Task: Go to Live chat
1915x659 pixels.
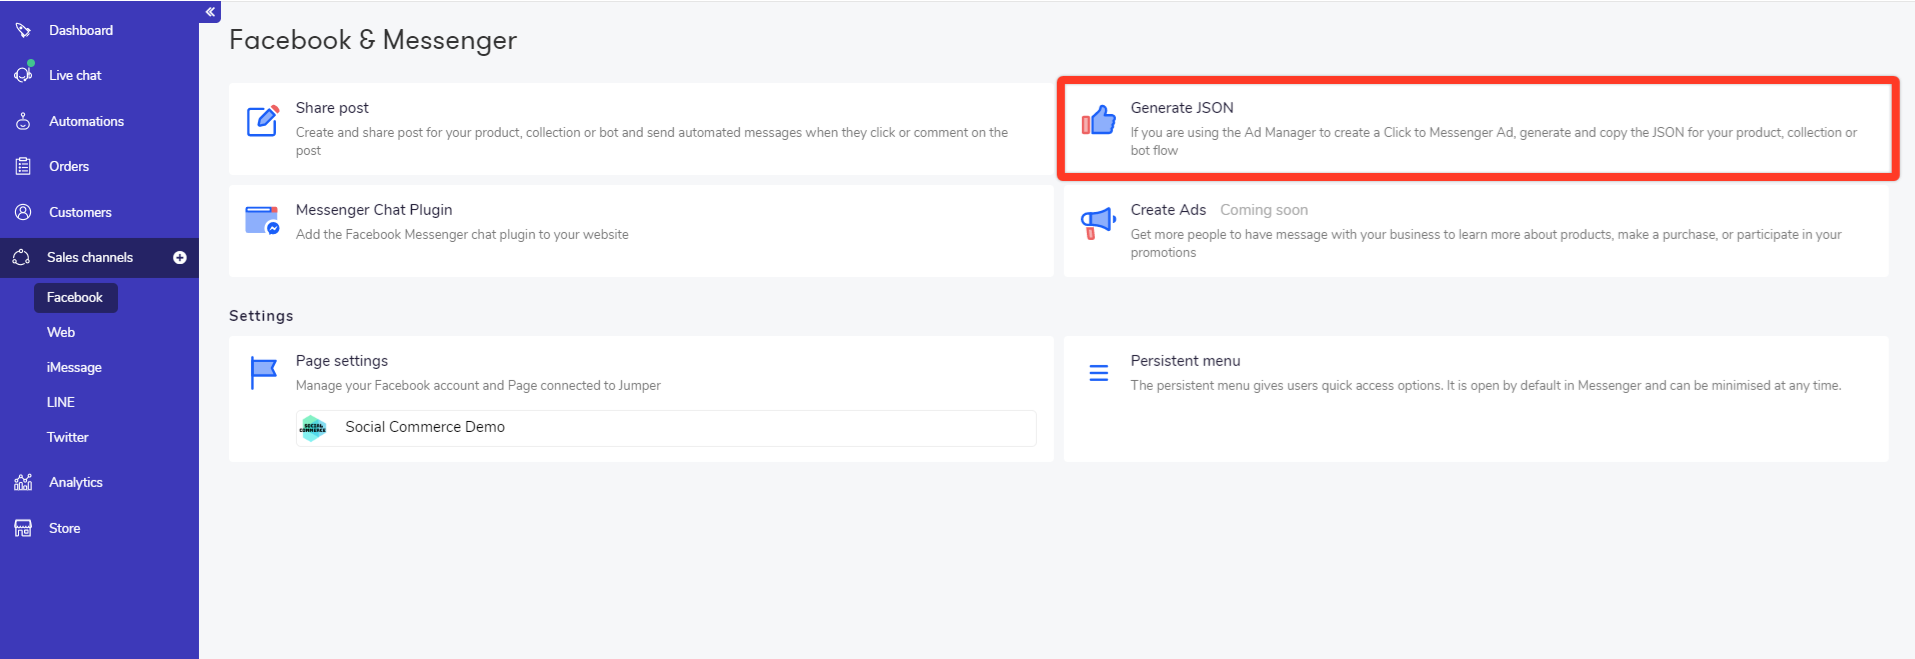Action: [x=75, y=75]
